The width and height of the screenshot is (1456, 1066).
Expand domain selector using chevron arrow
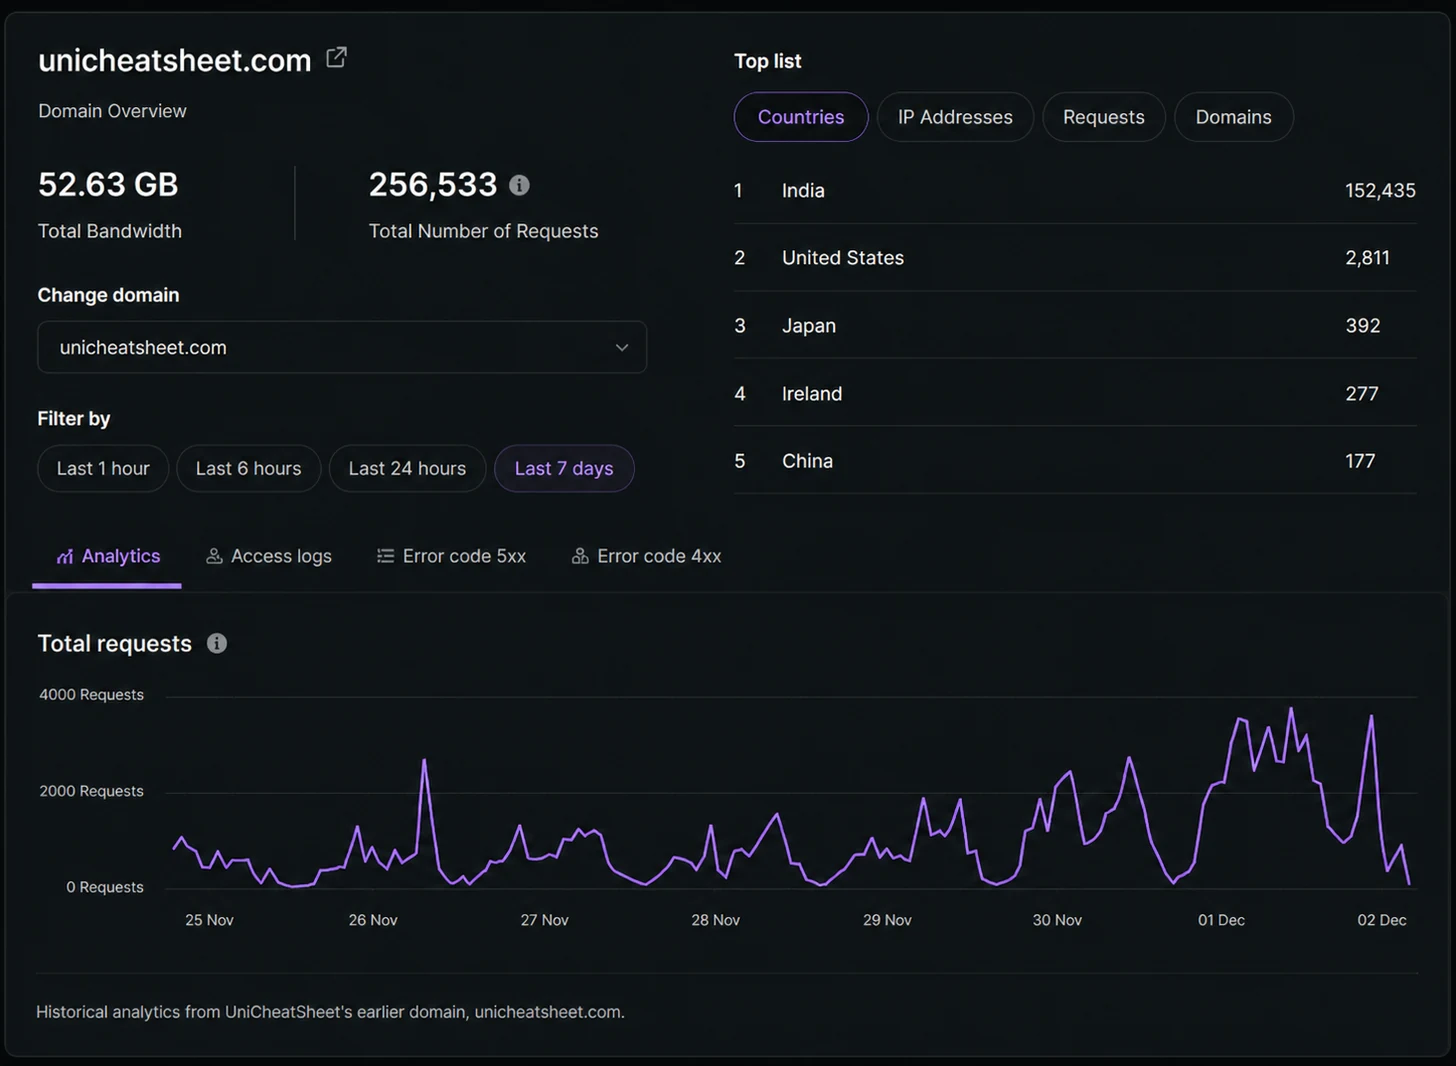tap(622, 347)
